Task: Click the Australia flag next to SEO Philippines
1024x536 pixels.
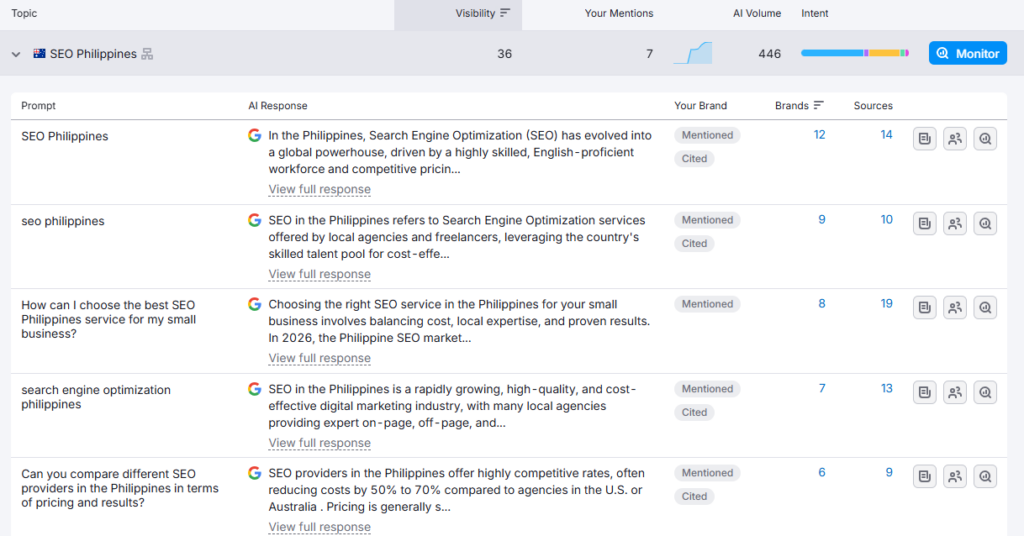Action: (39, 54)
